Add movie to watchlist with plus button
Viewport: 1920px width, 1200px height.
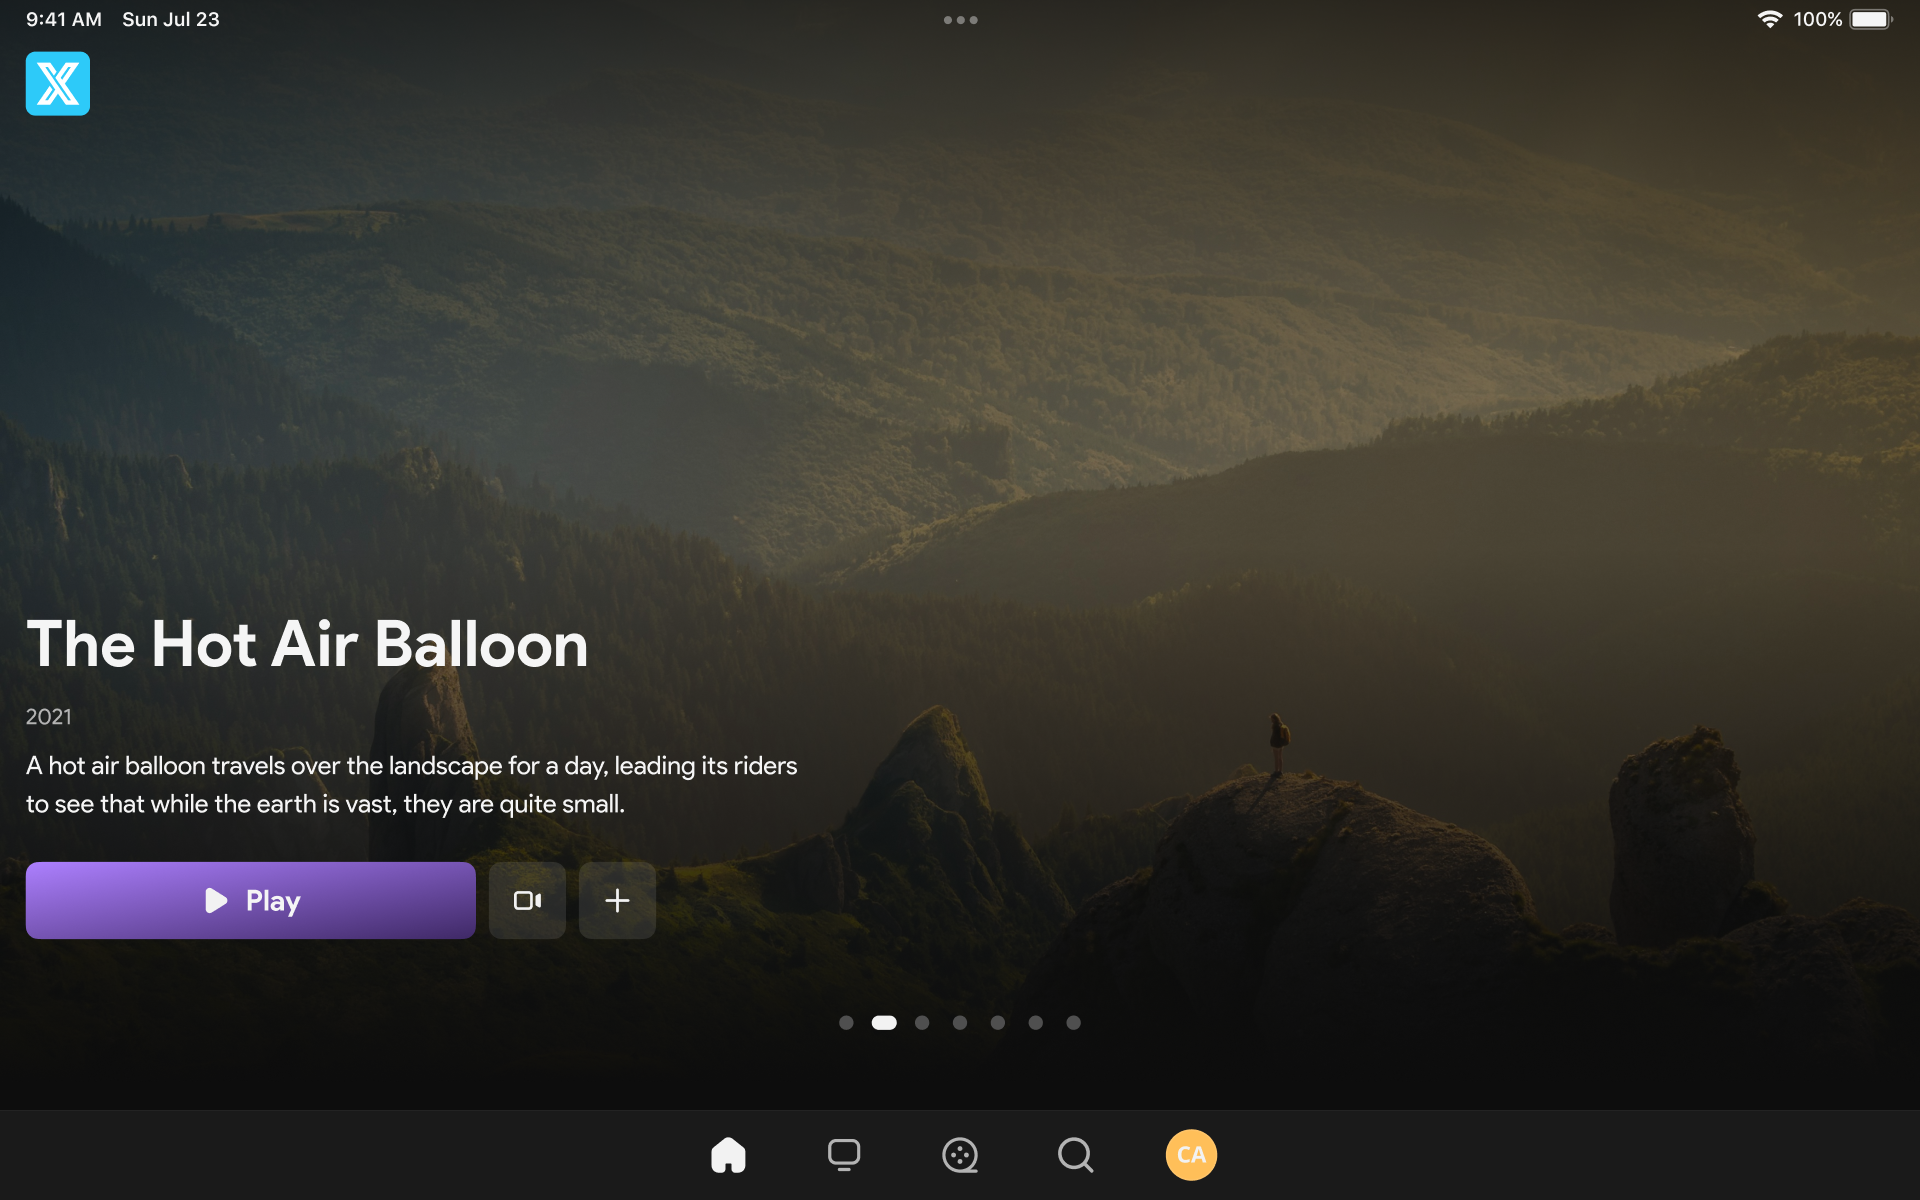[617, 900]
